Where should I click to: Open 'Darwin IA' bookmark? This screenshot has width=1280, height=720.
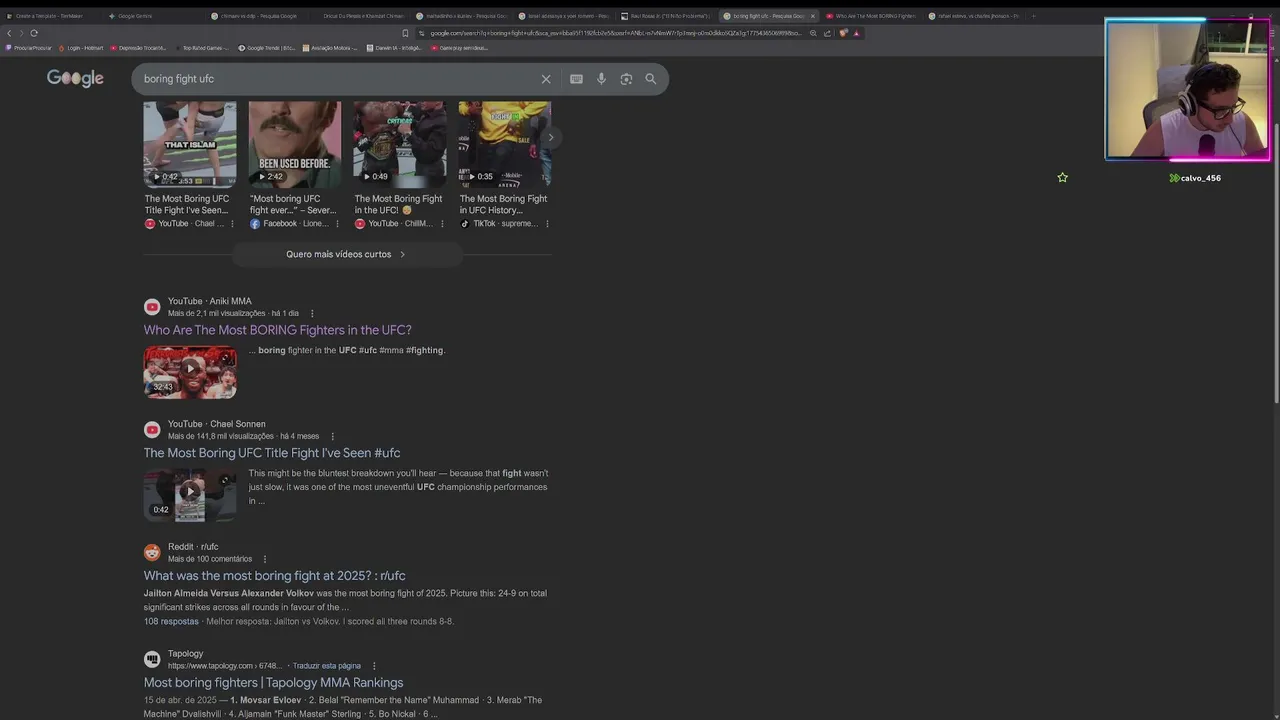click(x=393, y=48)
